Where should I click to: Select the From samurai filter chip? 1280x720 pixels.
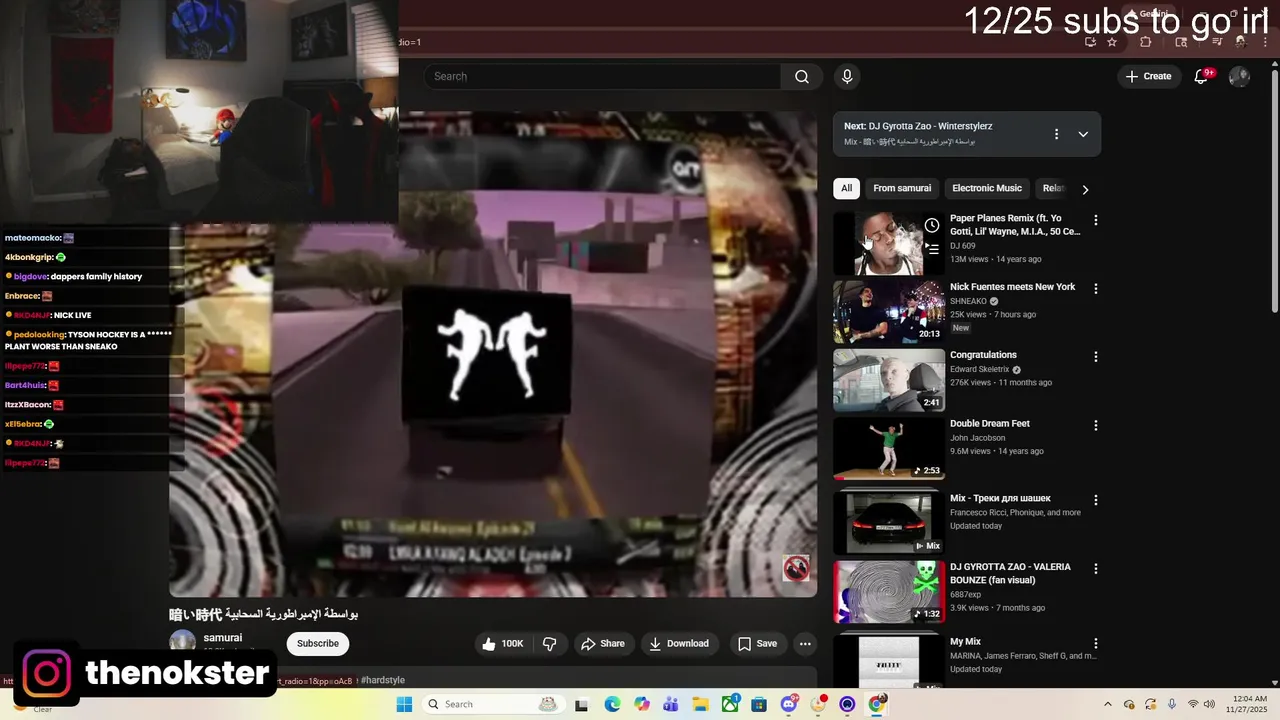902,188
